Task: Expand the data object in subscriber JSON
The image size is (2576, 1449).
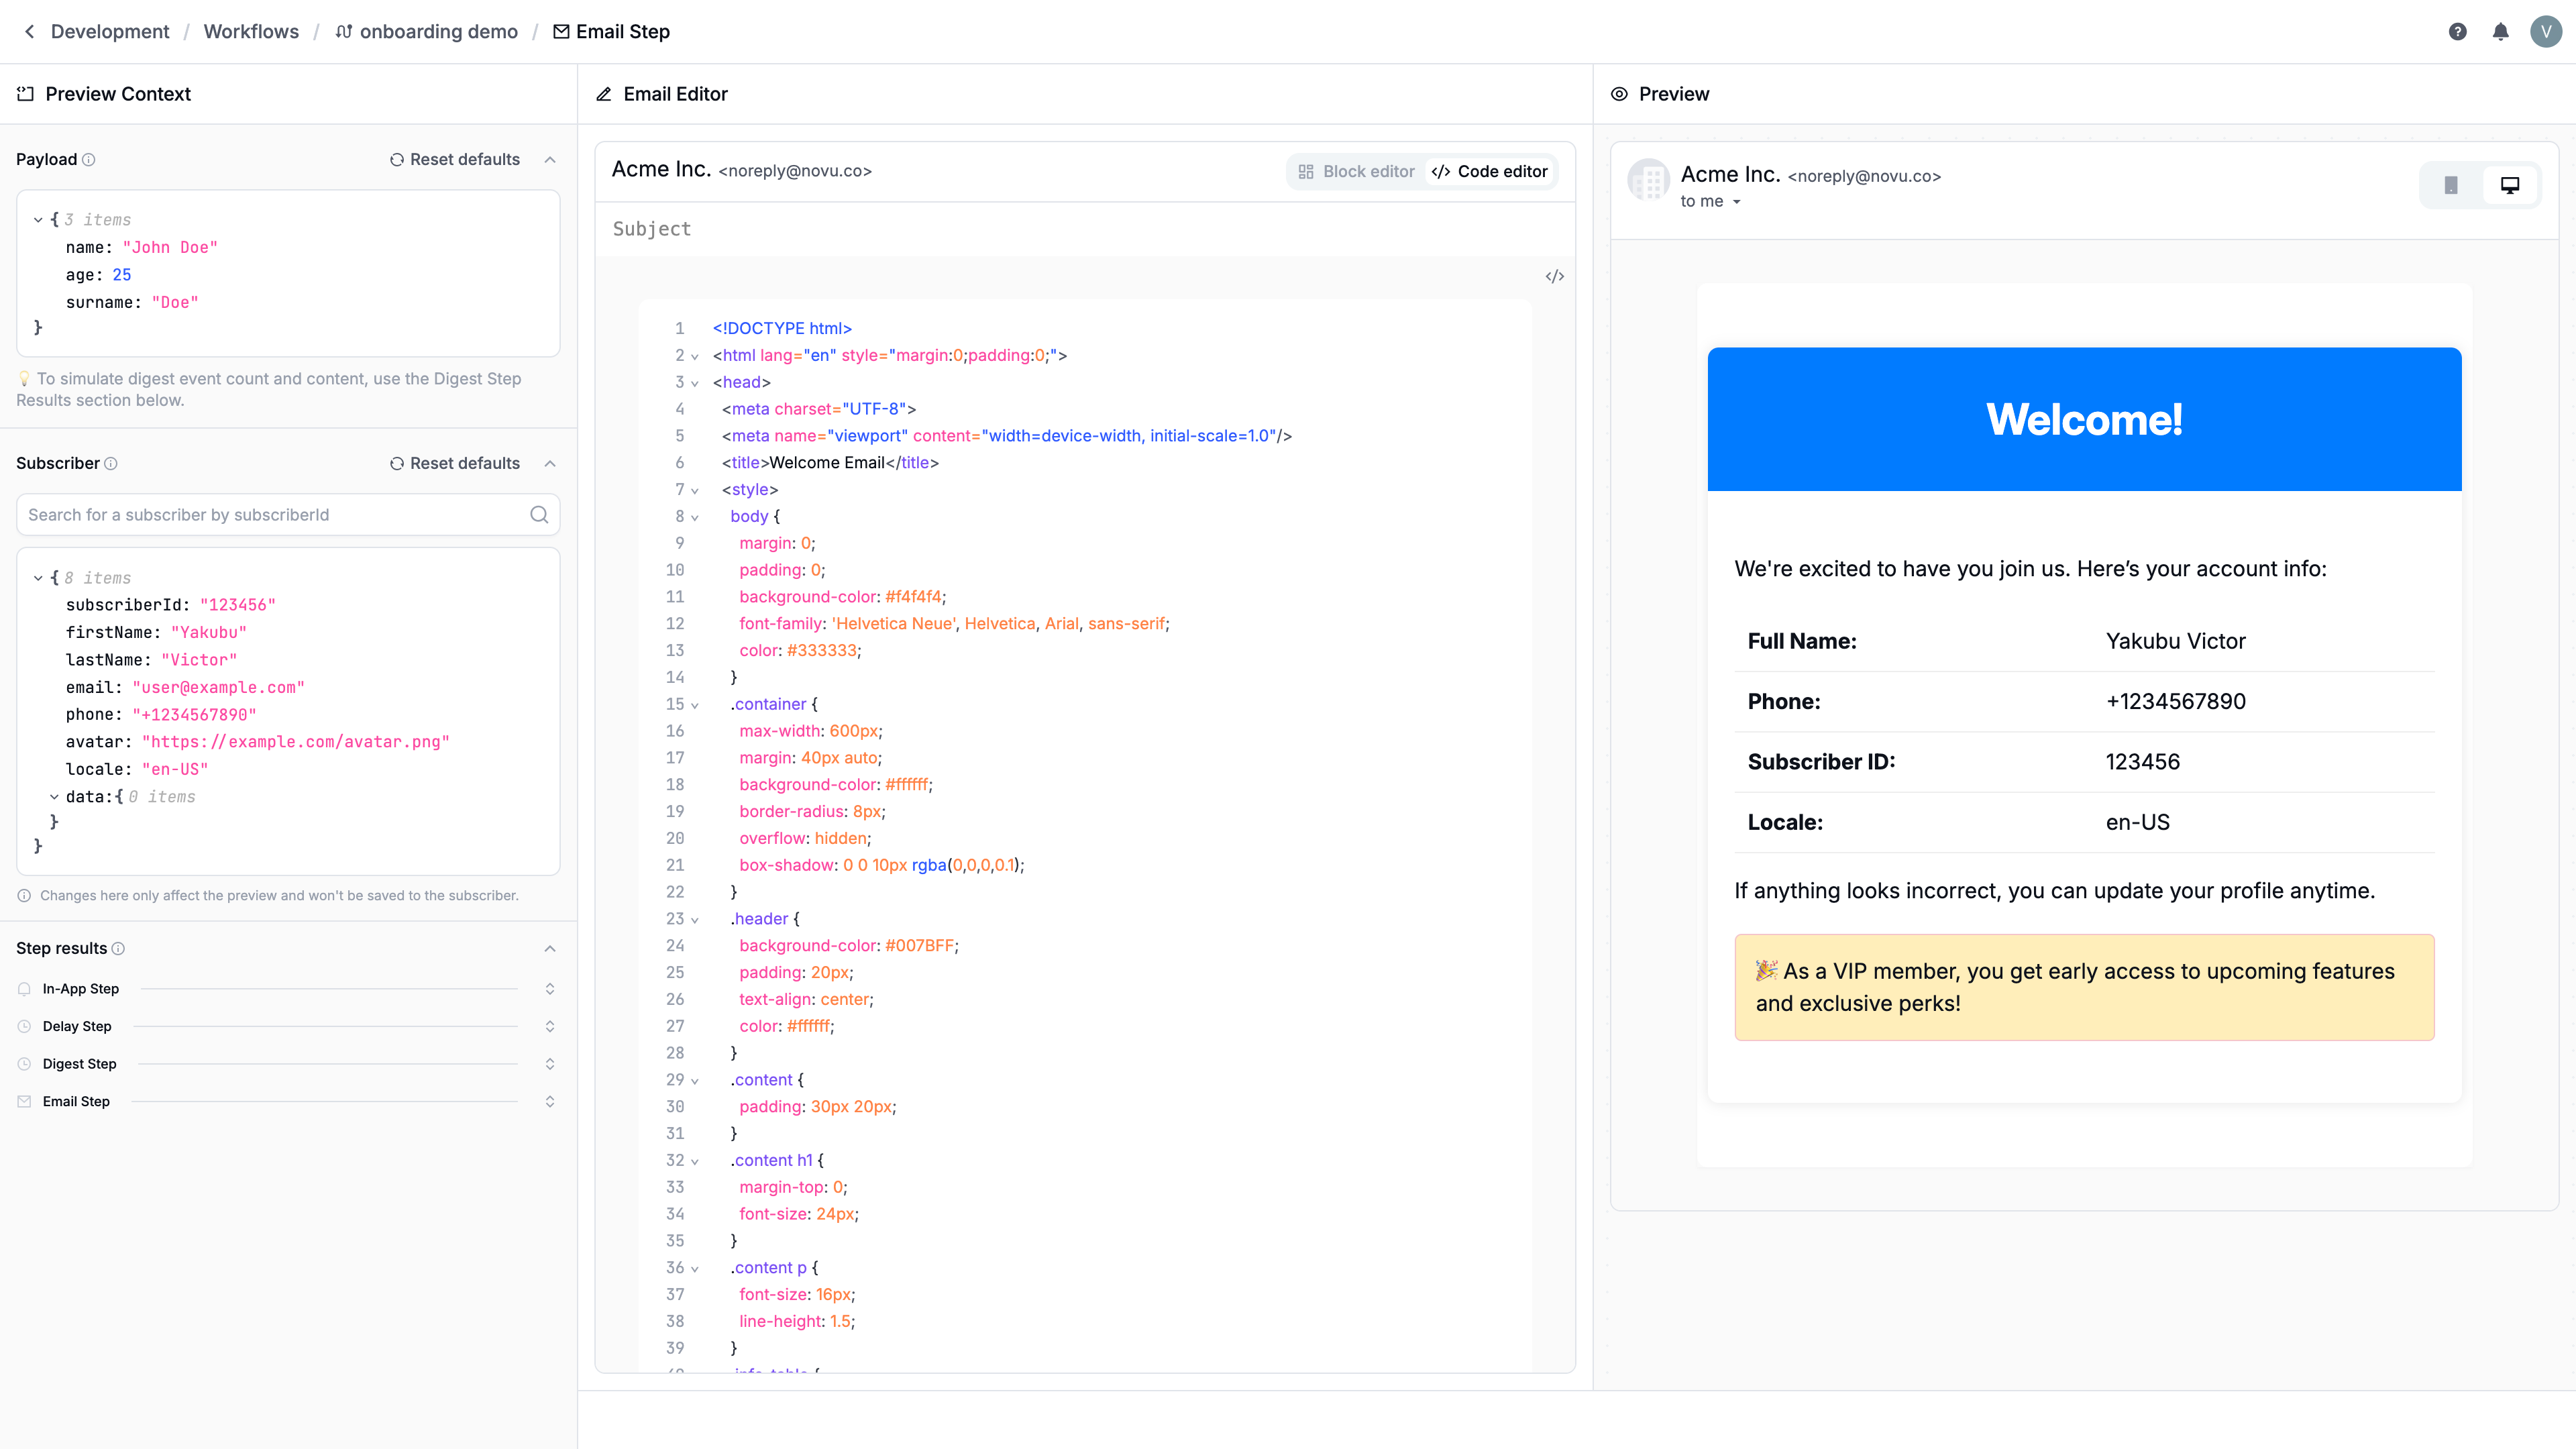Action: (55, 796)
